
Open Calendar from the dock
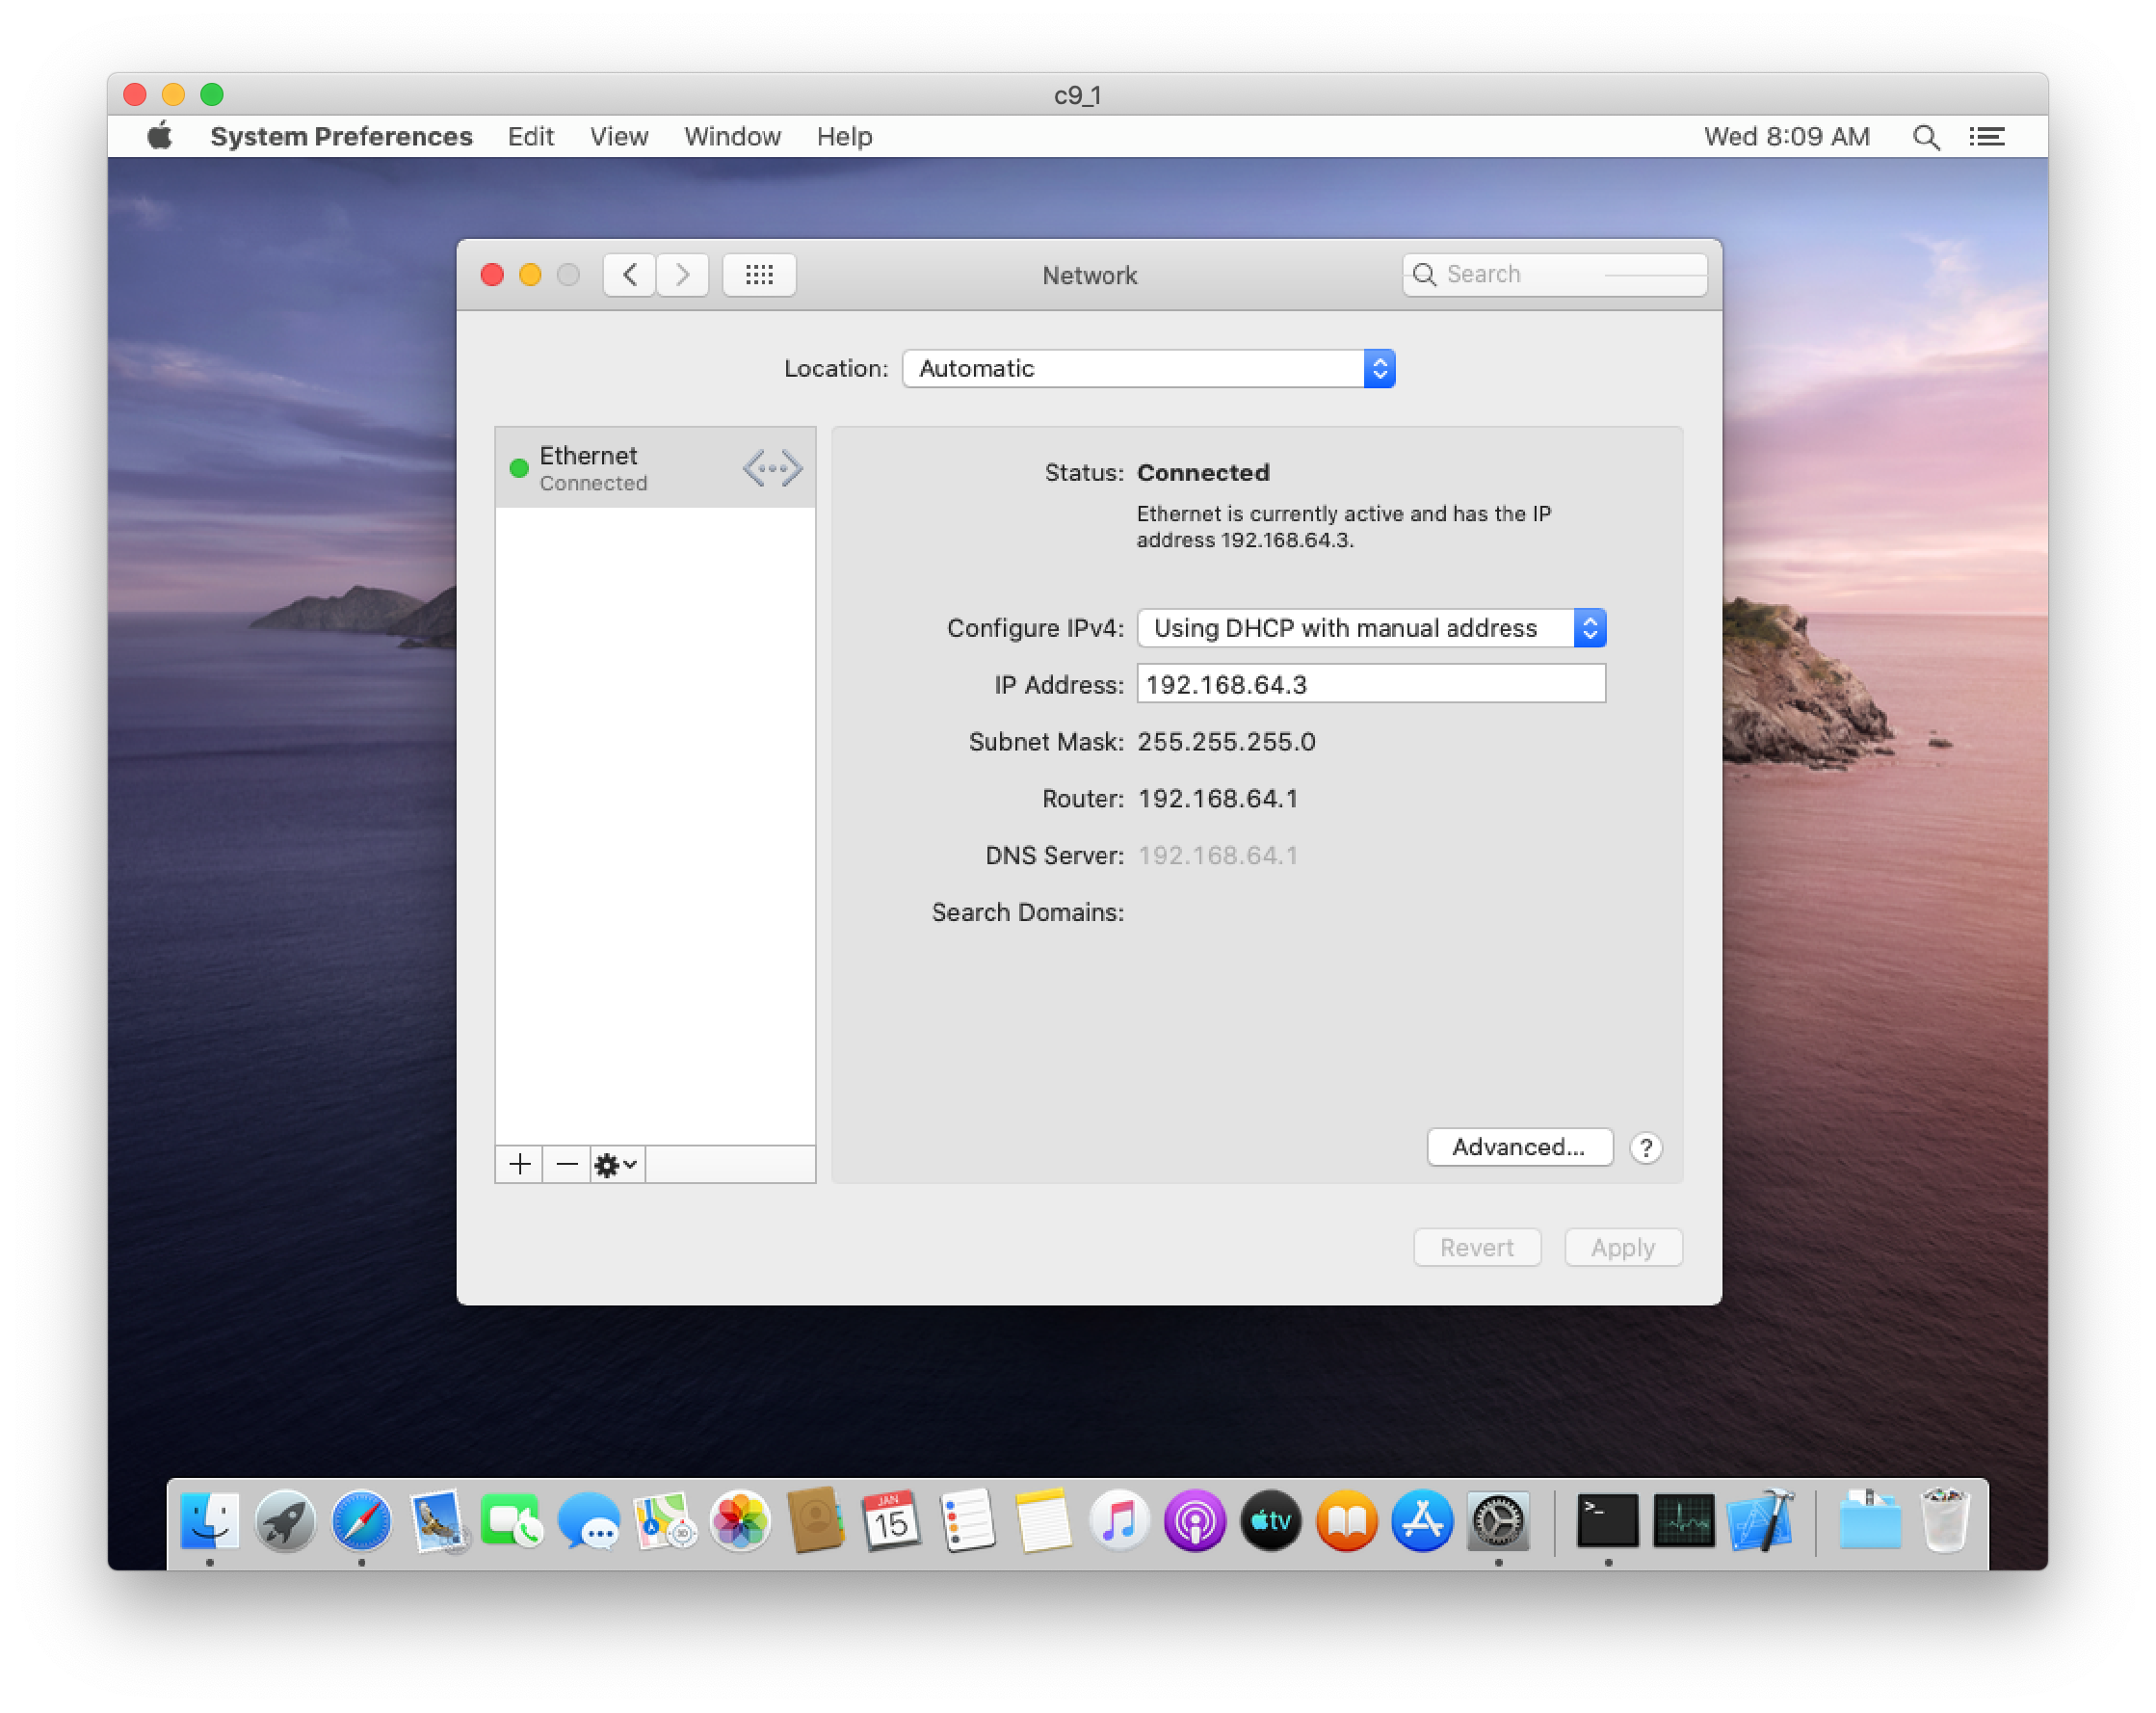tap(891, 1521)
